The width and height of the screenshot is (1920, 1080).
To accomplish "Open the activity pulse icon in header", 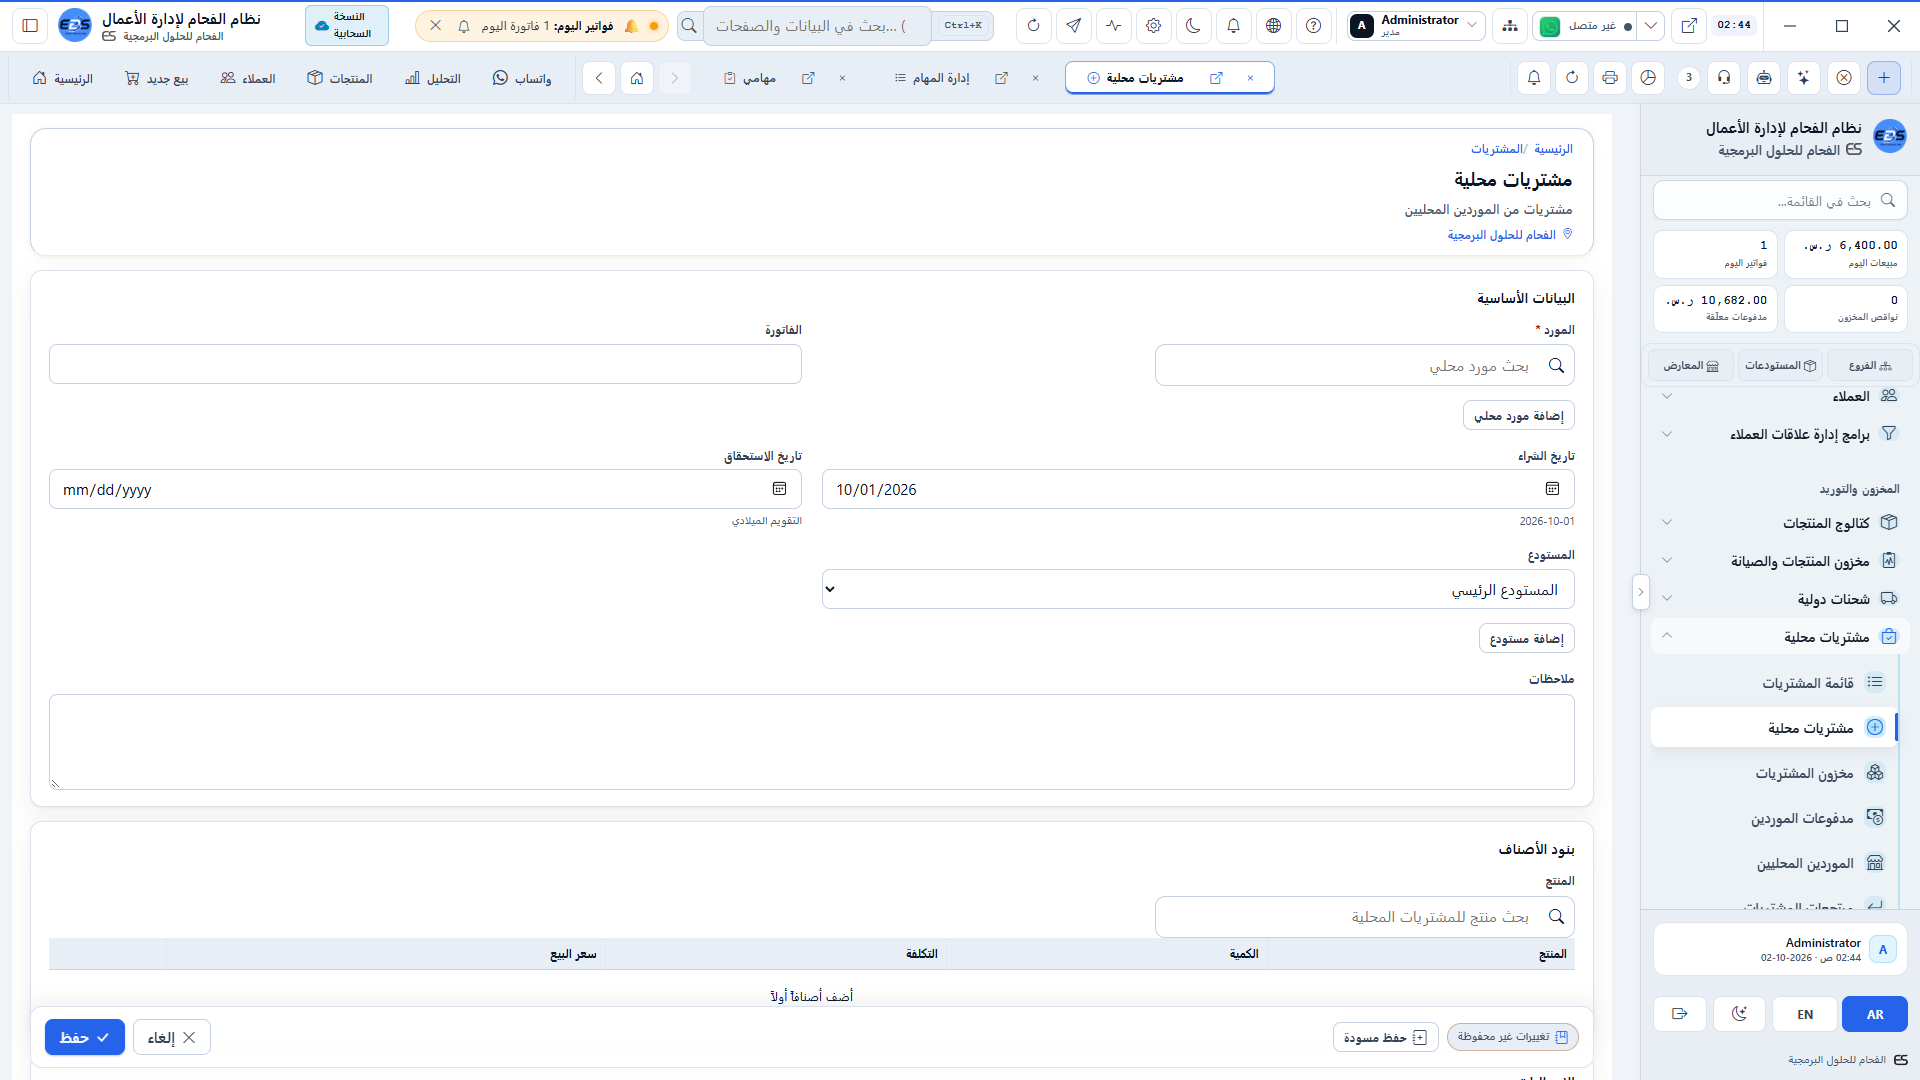I will tap(1113, 26).
